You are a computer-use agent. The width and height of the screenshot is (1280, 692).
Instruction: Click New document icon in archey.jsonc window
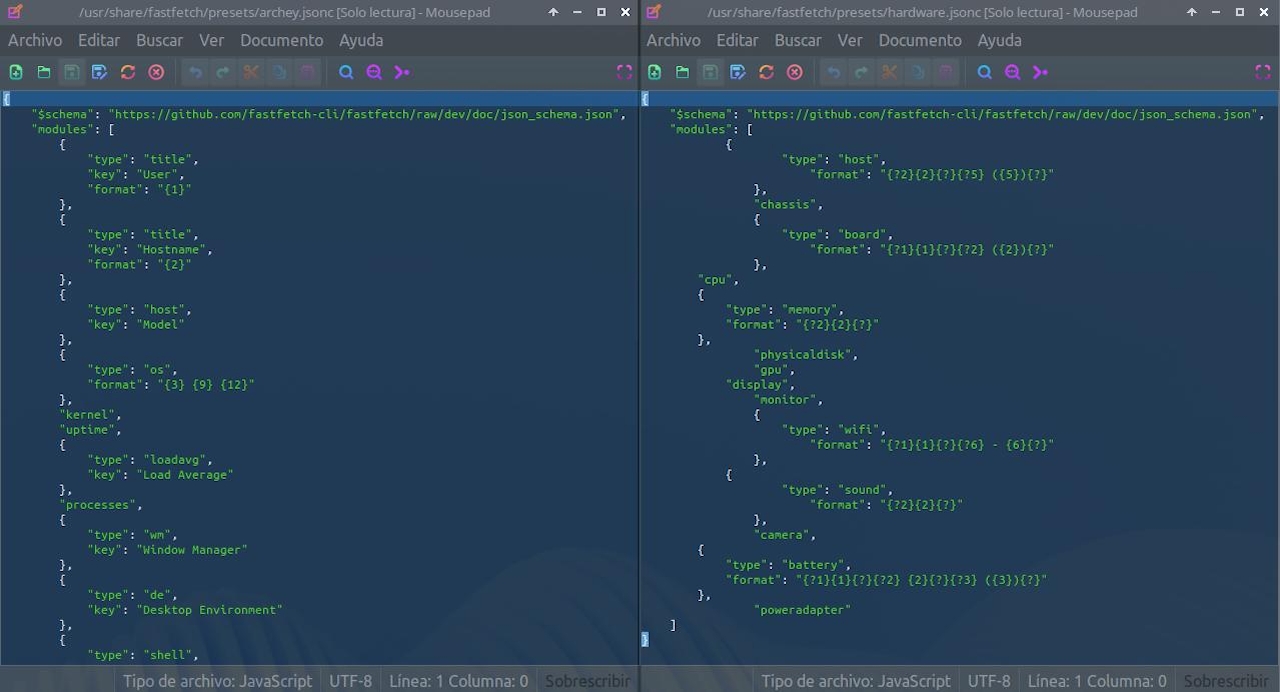[x=16, y=72]
